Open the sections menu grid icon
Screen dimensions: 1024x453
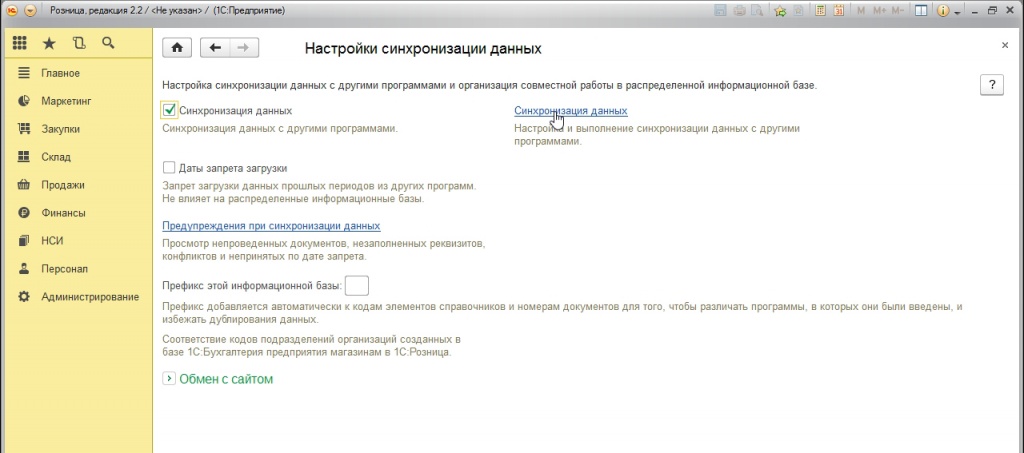(x=19, y=44)
